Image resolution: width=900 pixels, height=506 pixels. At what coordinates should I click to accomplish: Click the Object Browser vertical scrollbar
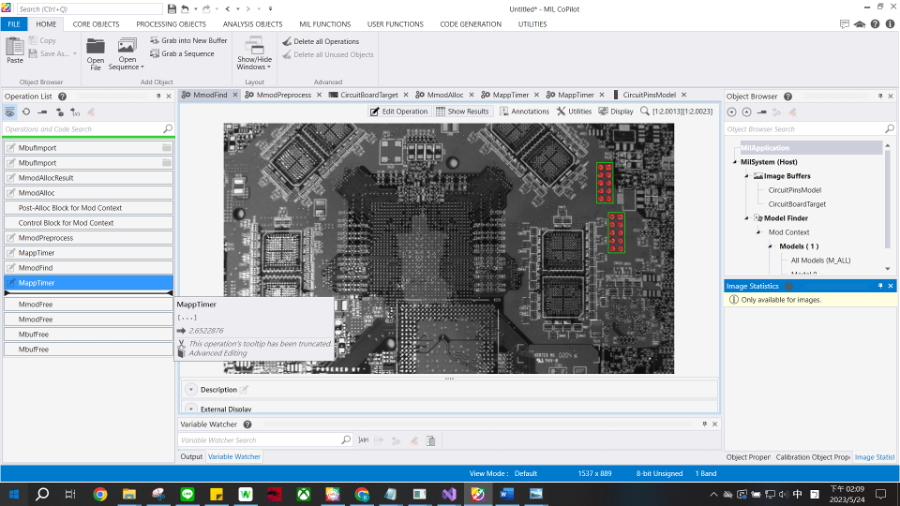click(x=888, y=198)
